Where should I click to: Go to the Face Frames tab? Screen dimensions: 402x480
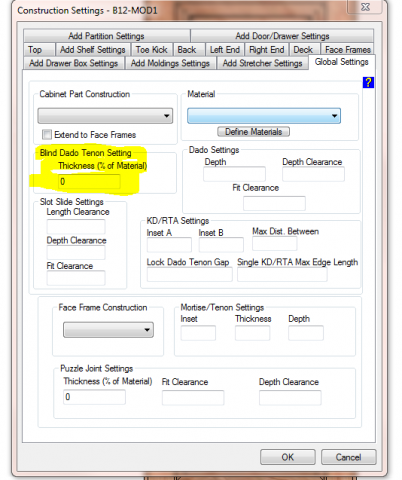348,50
